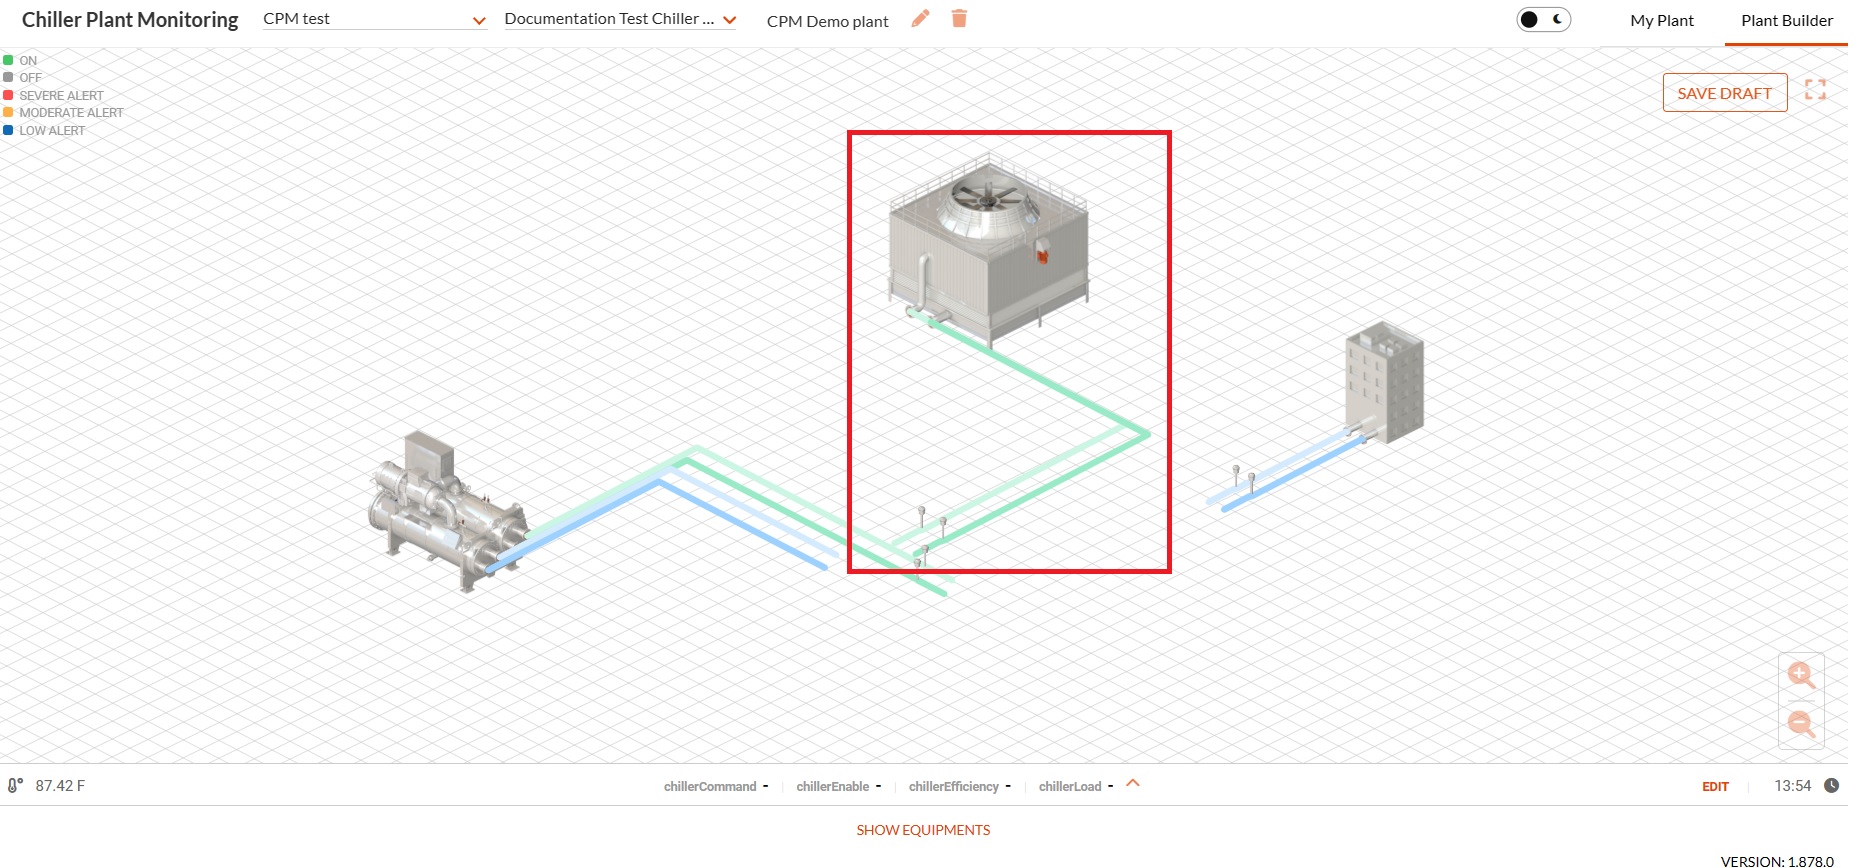The image size is (1875, 868).
Task: Click the EDIT link in status bar
Action: point(1716,787)
